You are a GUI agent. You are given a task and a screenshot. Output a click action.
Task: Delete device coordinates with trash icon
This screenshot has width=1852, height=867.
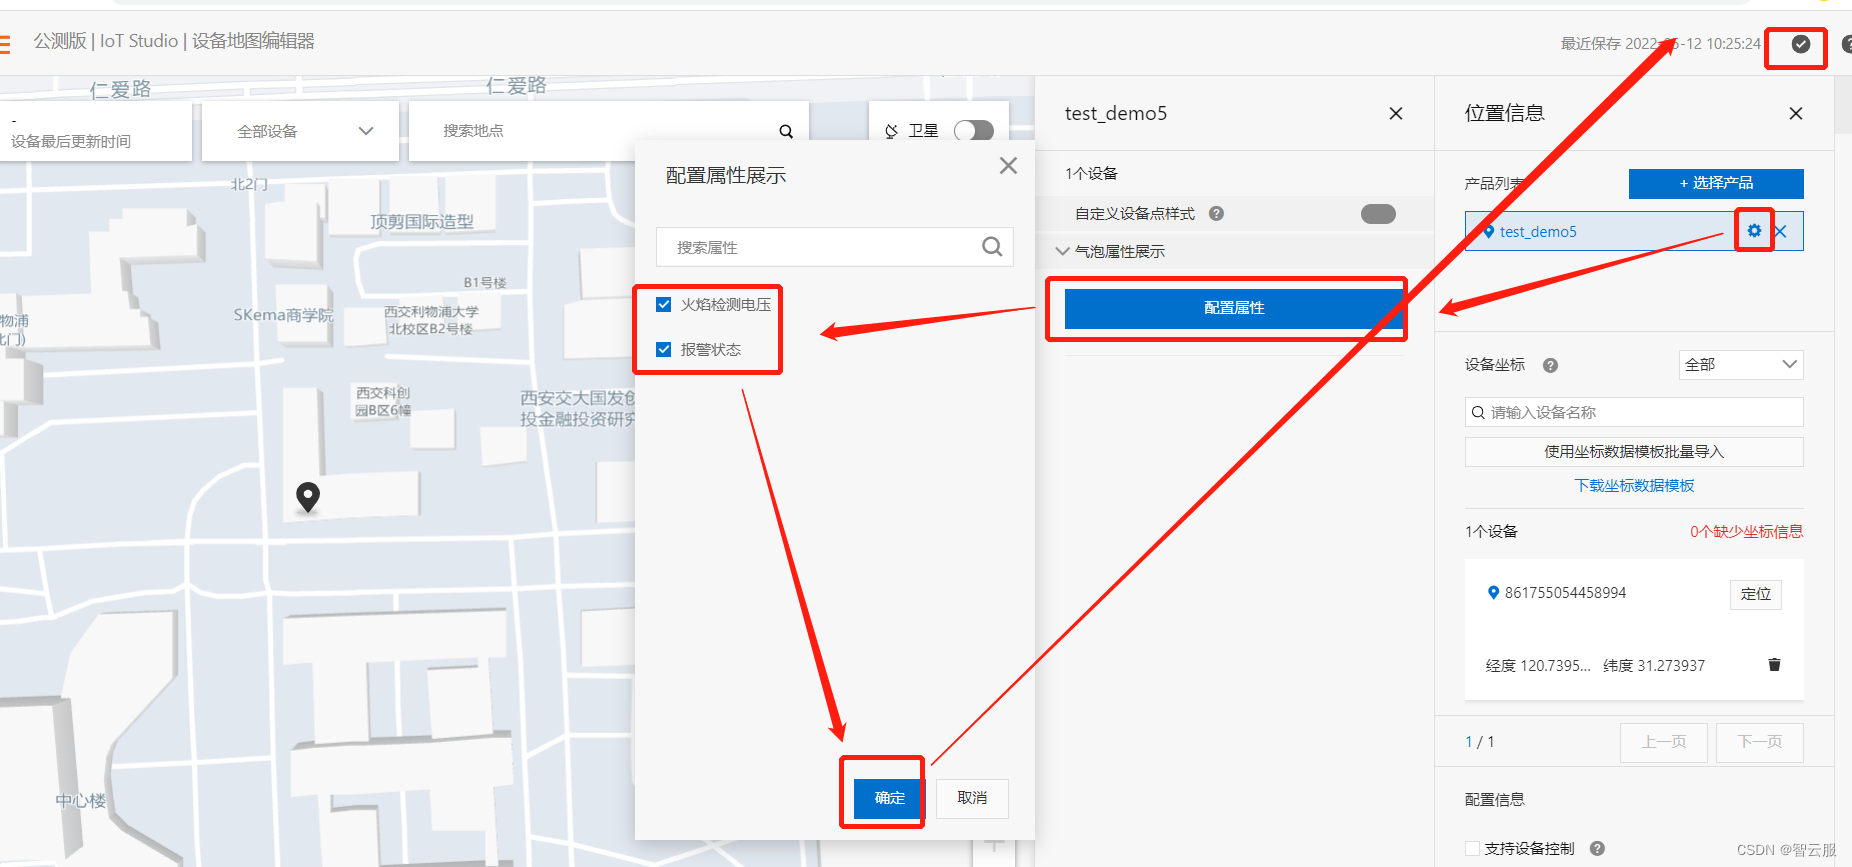point(1774,665)
